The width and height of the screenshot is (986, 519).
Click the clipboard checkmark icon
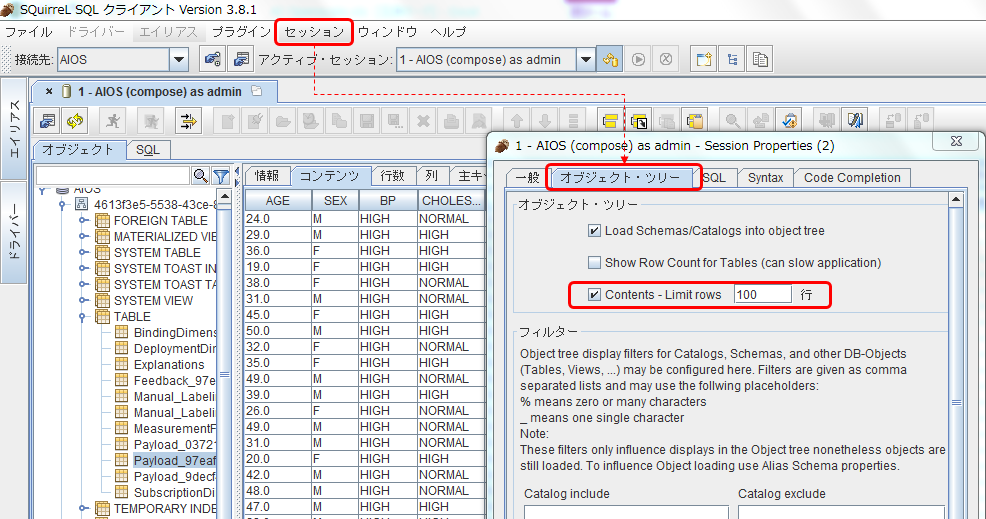[x=789, y=120]
